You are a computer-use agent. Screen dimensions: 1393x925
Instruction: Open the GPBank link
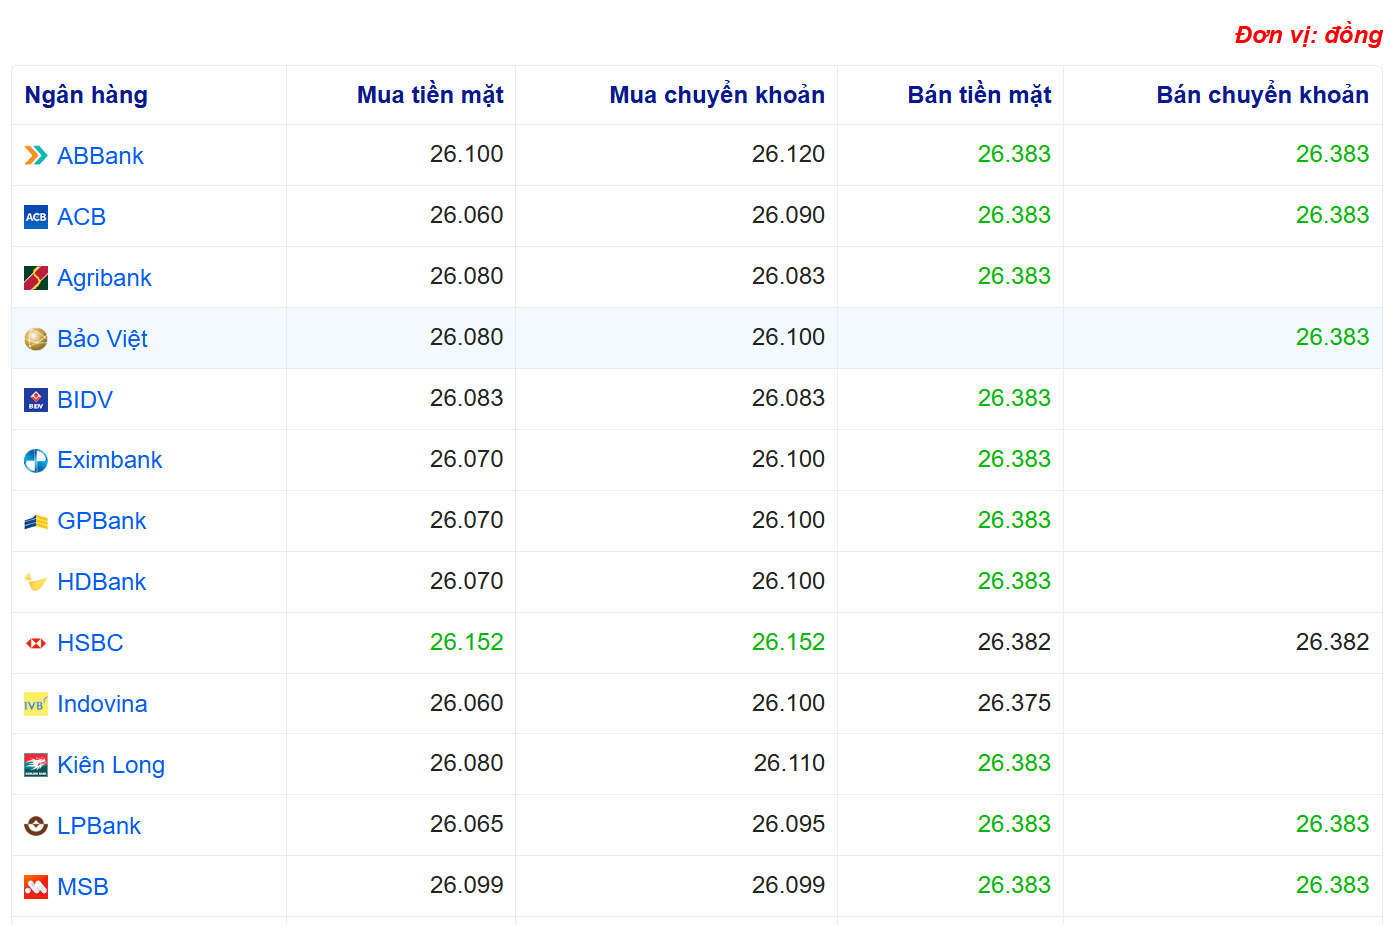101,521
